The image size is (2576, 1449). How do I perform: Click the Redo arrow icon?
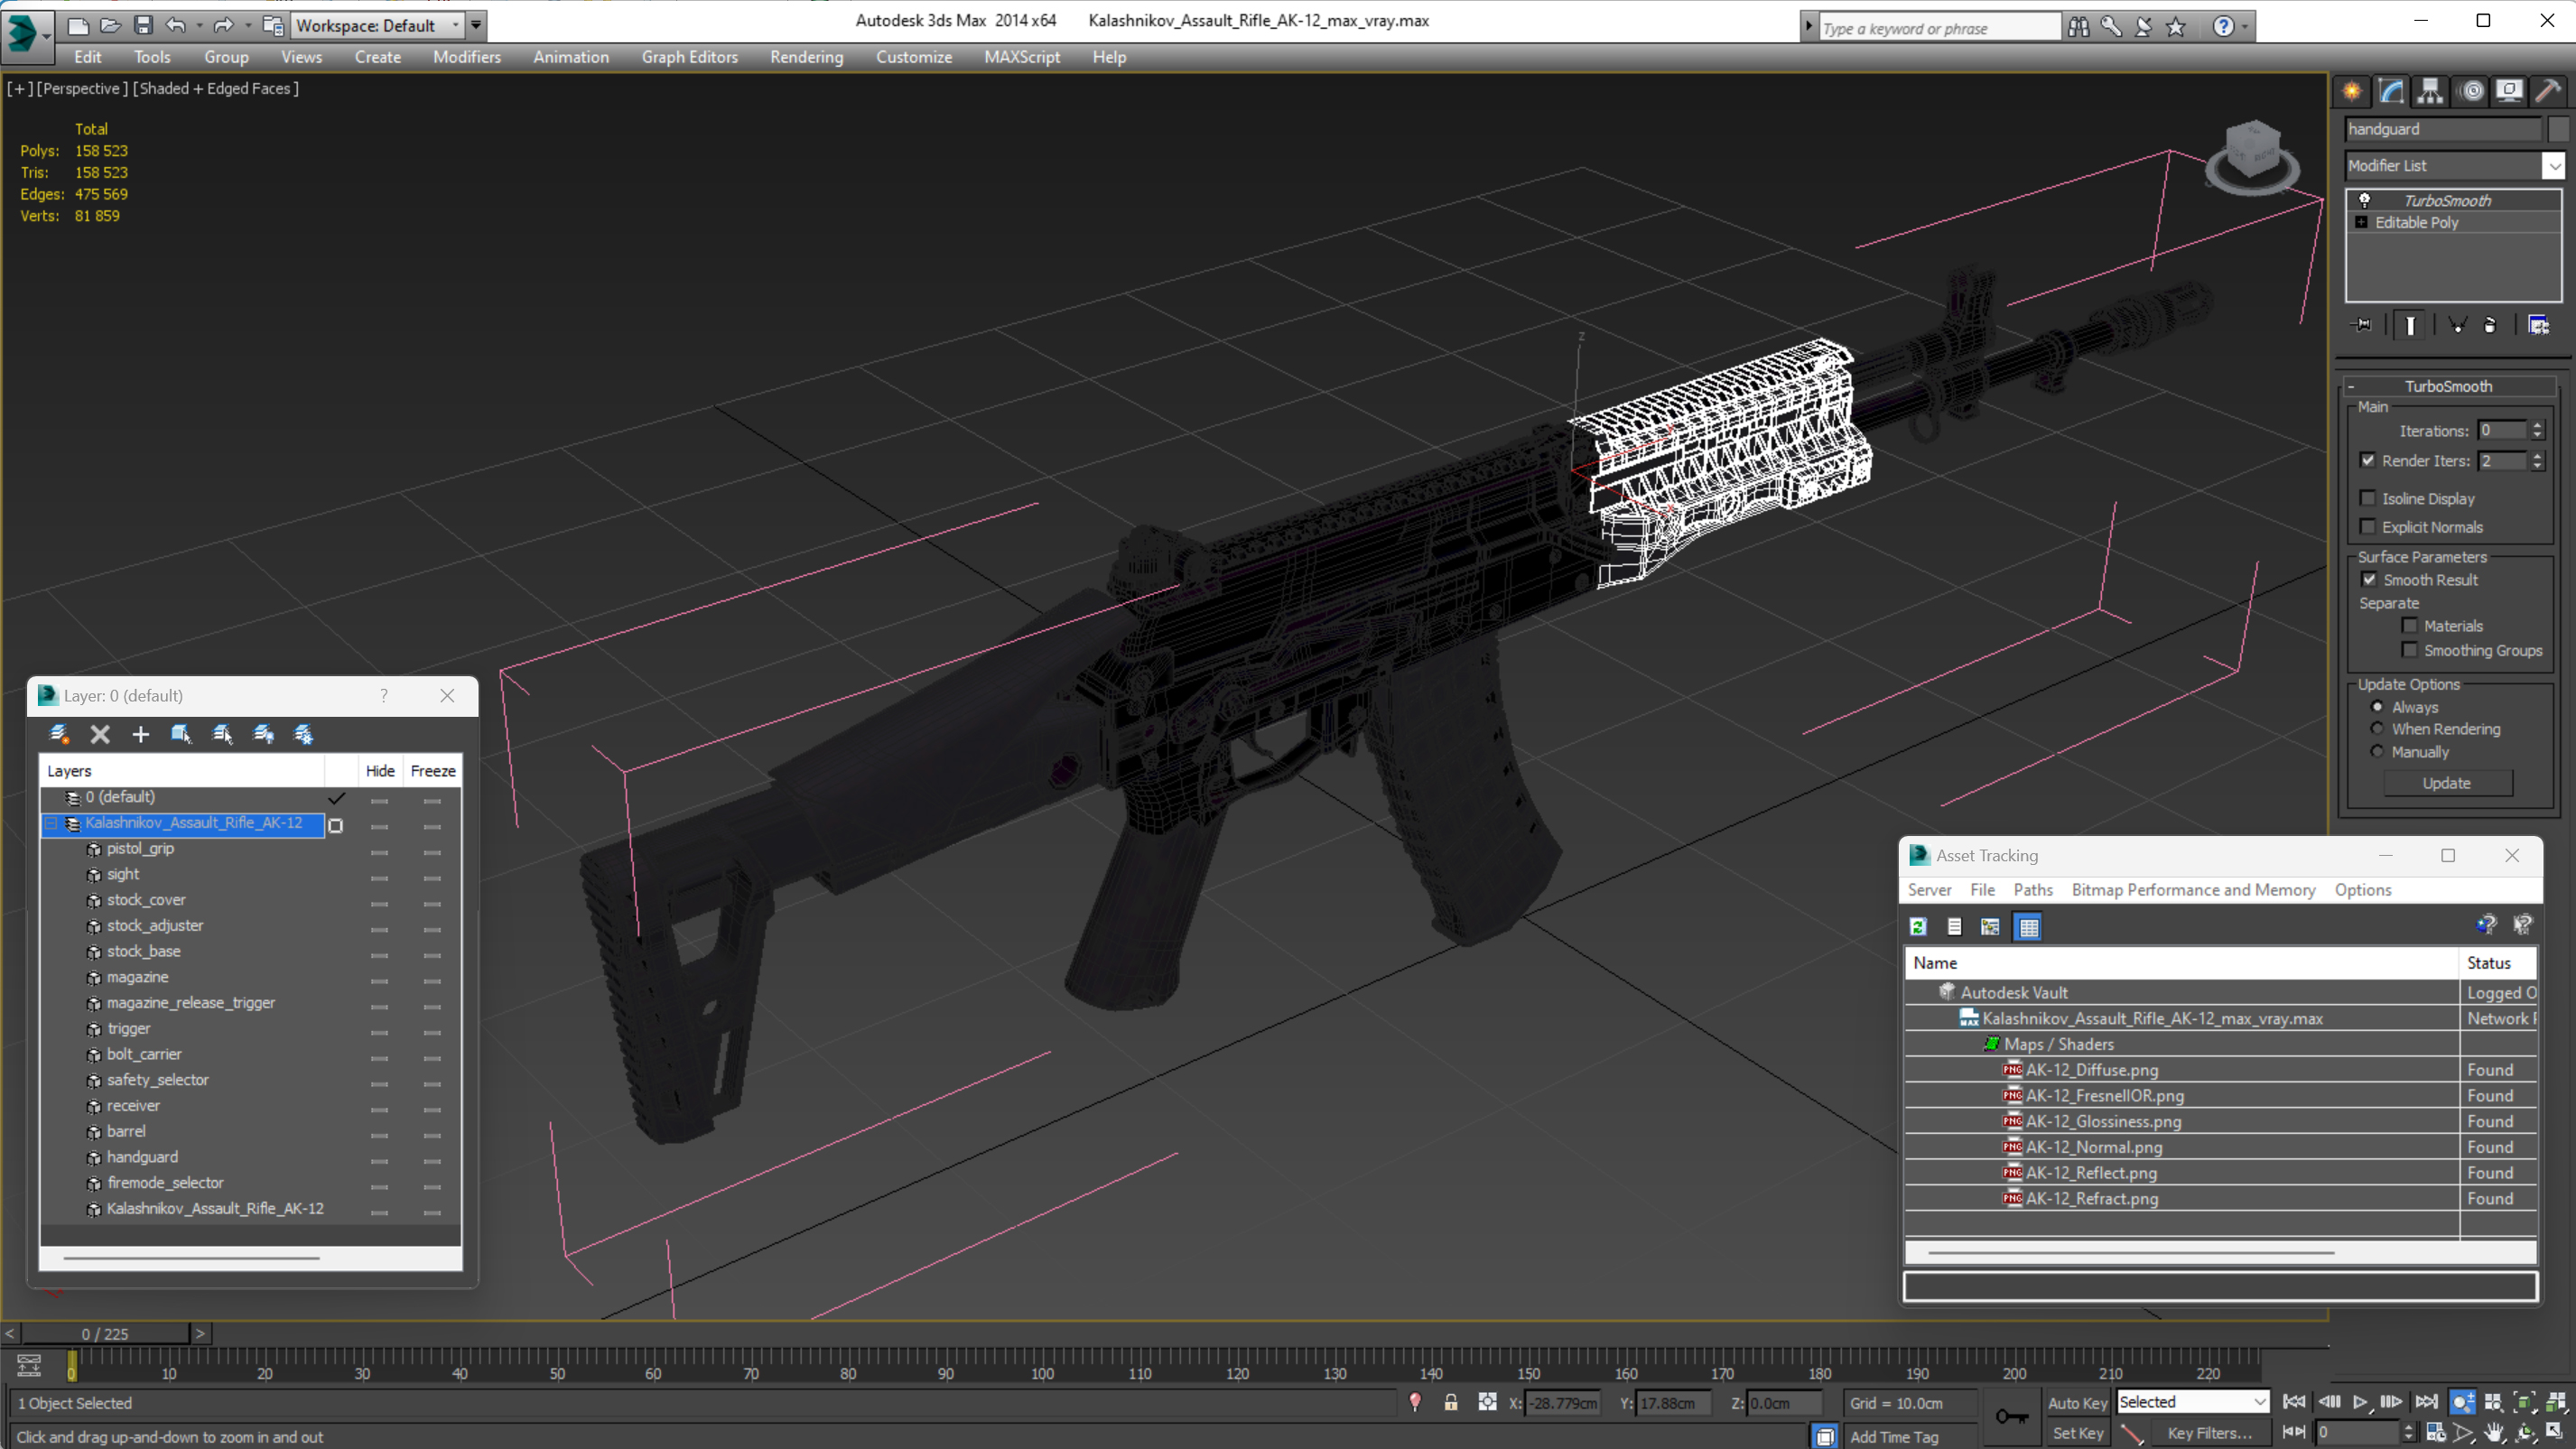pos(223,25)
